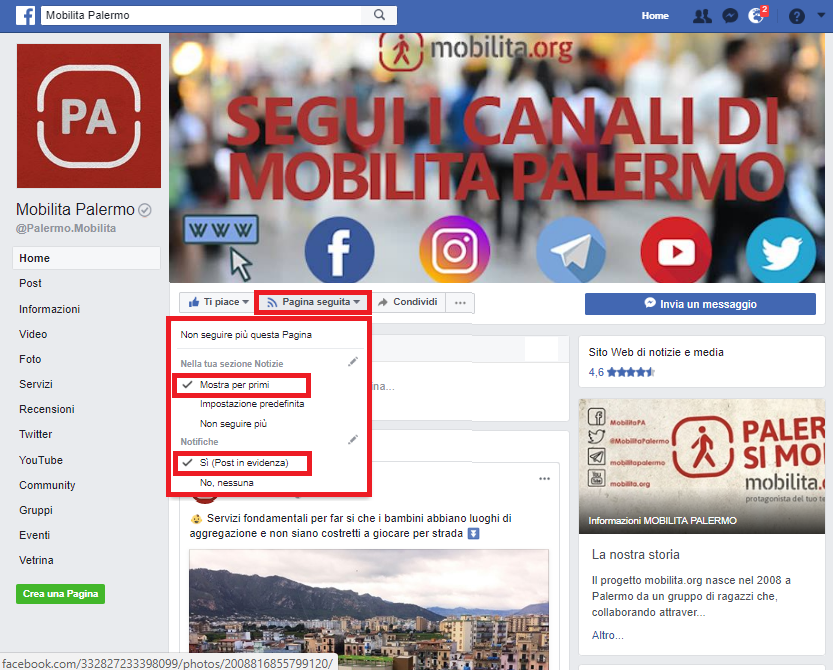This screenshot has width=833, height=670.
Task: Open notifications globe icon
Action: pos(756,15)
